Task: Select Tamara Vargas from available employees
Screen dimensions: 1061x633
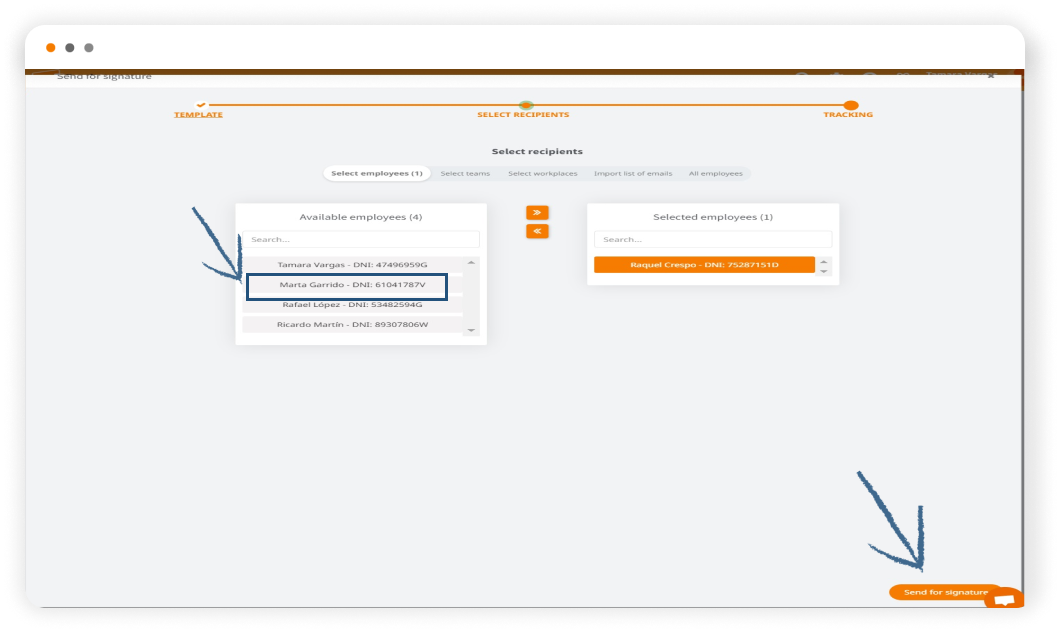Action: pyautogui.click(x=352, y=265)
